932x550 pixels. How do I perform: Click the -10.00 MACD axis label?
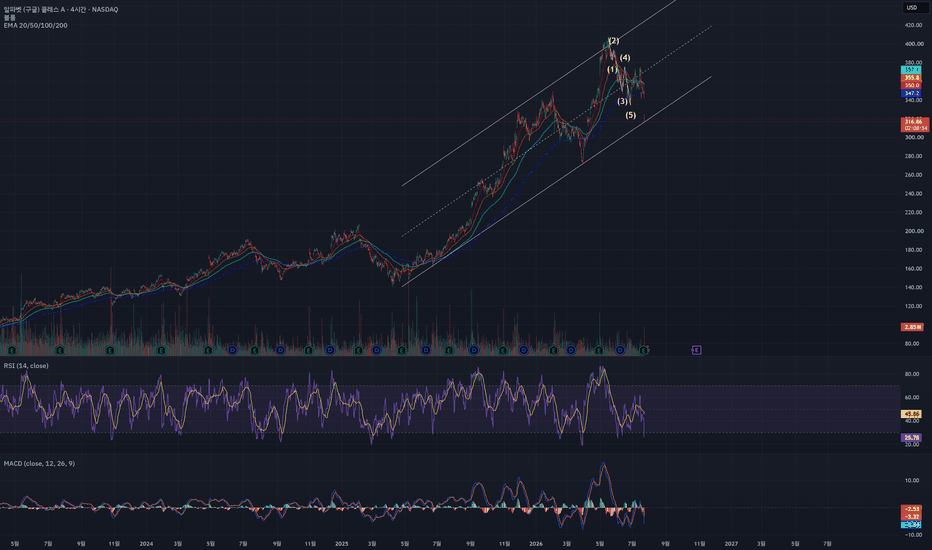(913, 535)
